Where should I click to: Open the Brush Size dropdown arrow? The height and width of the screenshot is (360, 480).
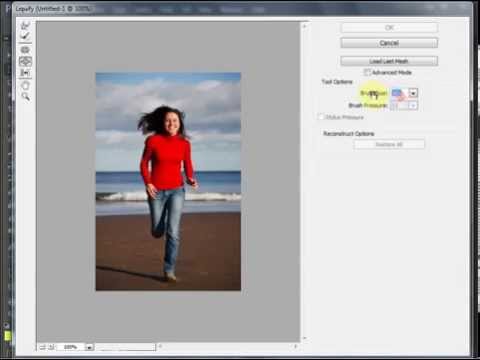[x=413, y=93]
